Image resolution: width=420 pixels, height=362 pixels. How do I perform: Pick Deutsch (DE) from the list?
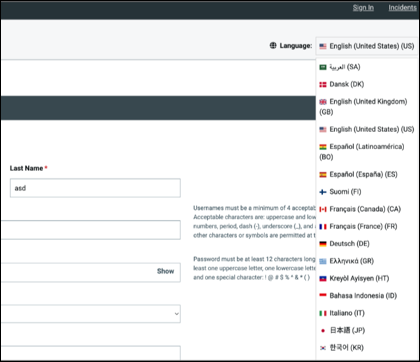(x=366, y=244)
